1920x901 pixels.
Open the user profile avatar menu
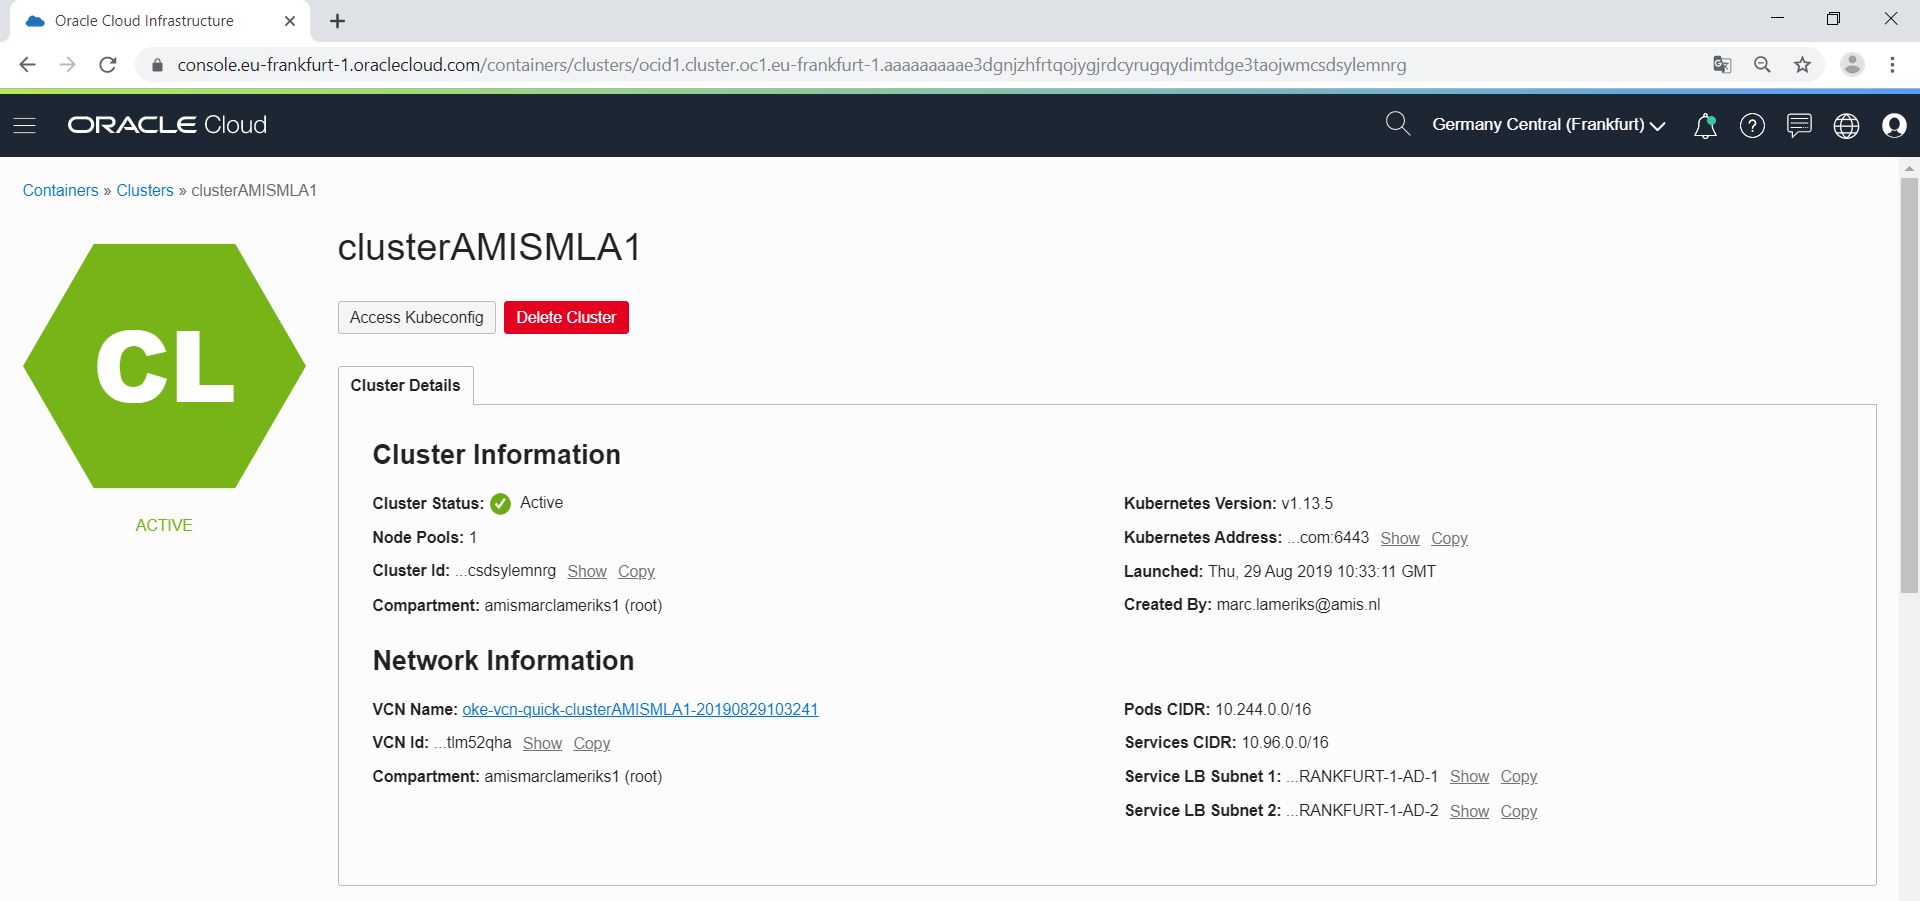tap(1893, 125)
